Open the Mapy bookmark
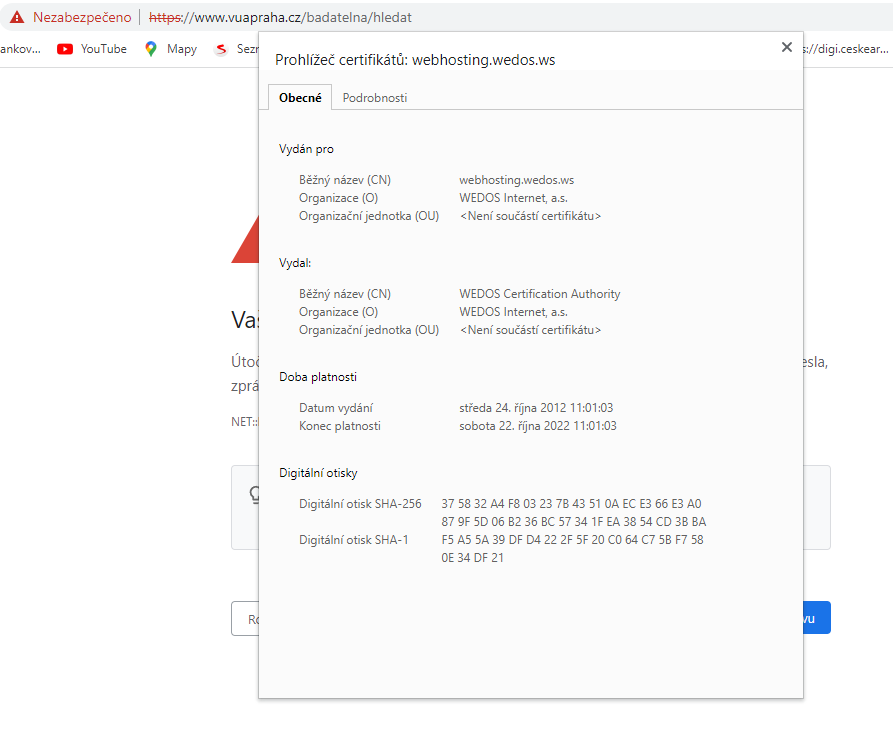This screenshot has width=893, height=731. click(x=170, y=48)
